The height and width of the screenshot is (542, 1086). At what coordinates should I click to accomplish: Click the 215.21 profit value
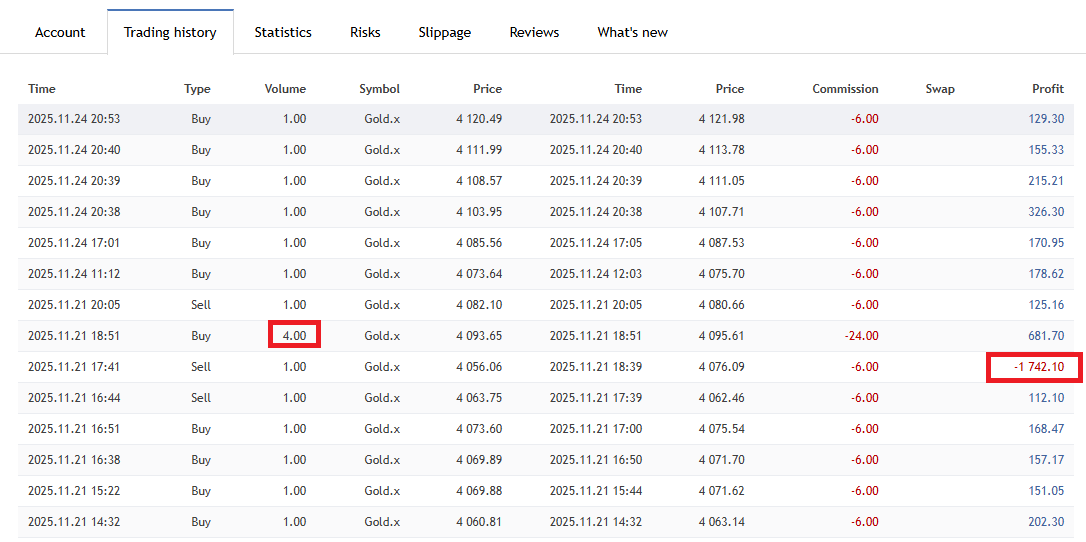pos(1047,181)
